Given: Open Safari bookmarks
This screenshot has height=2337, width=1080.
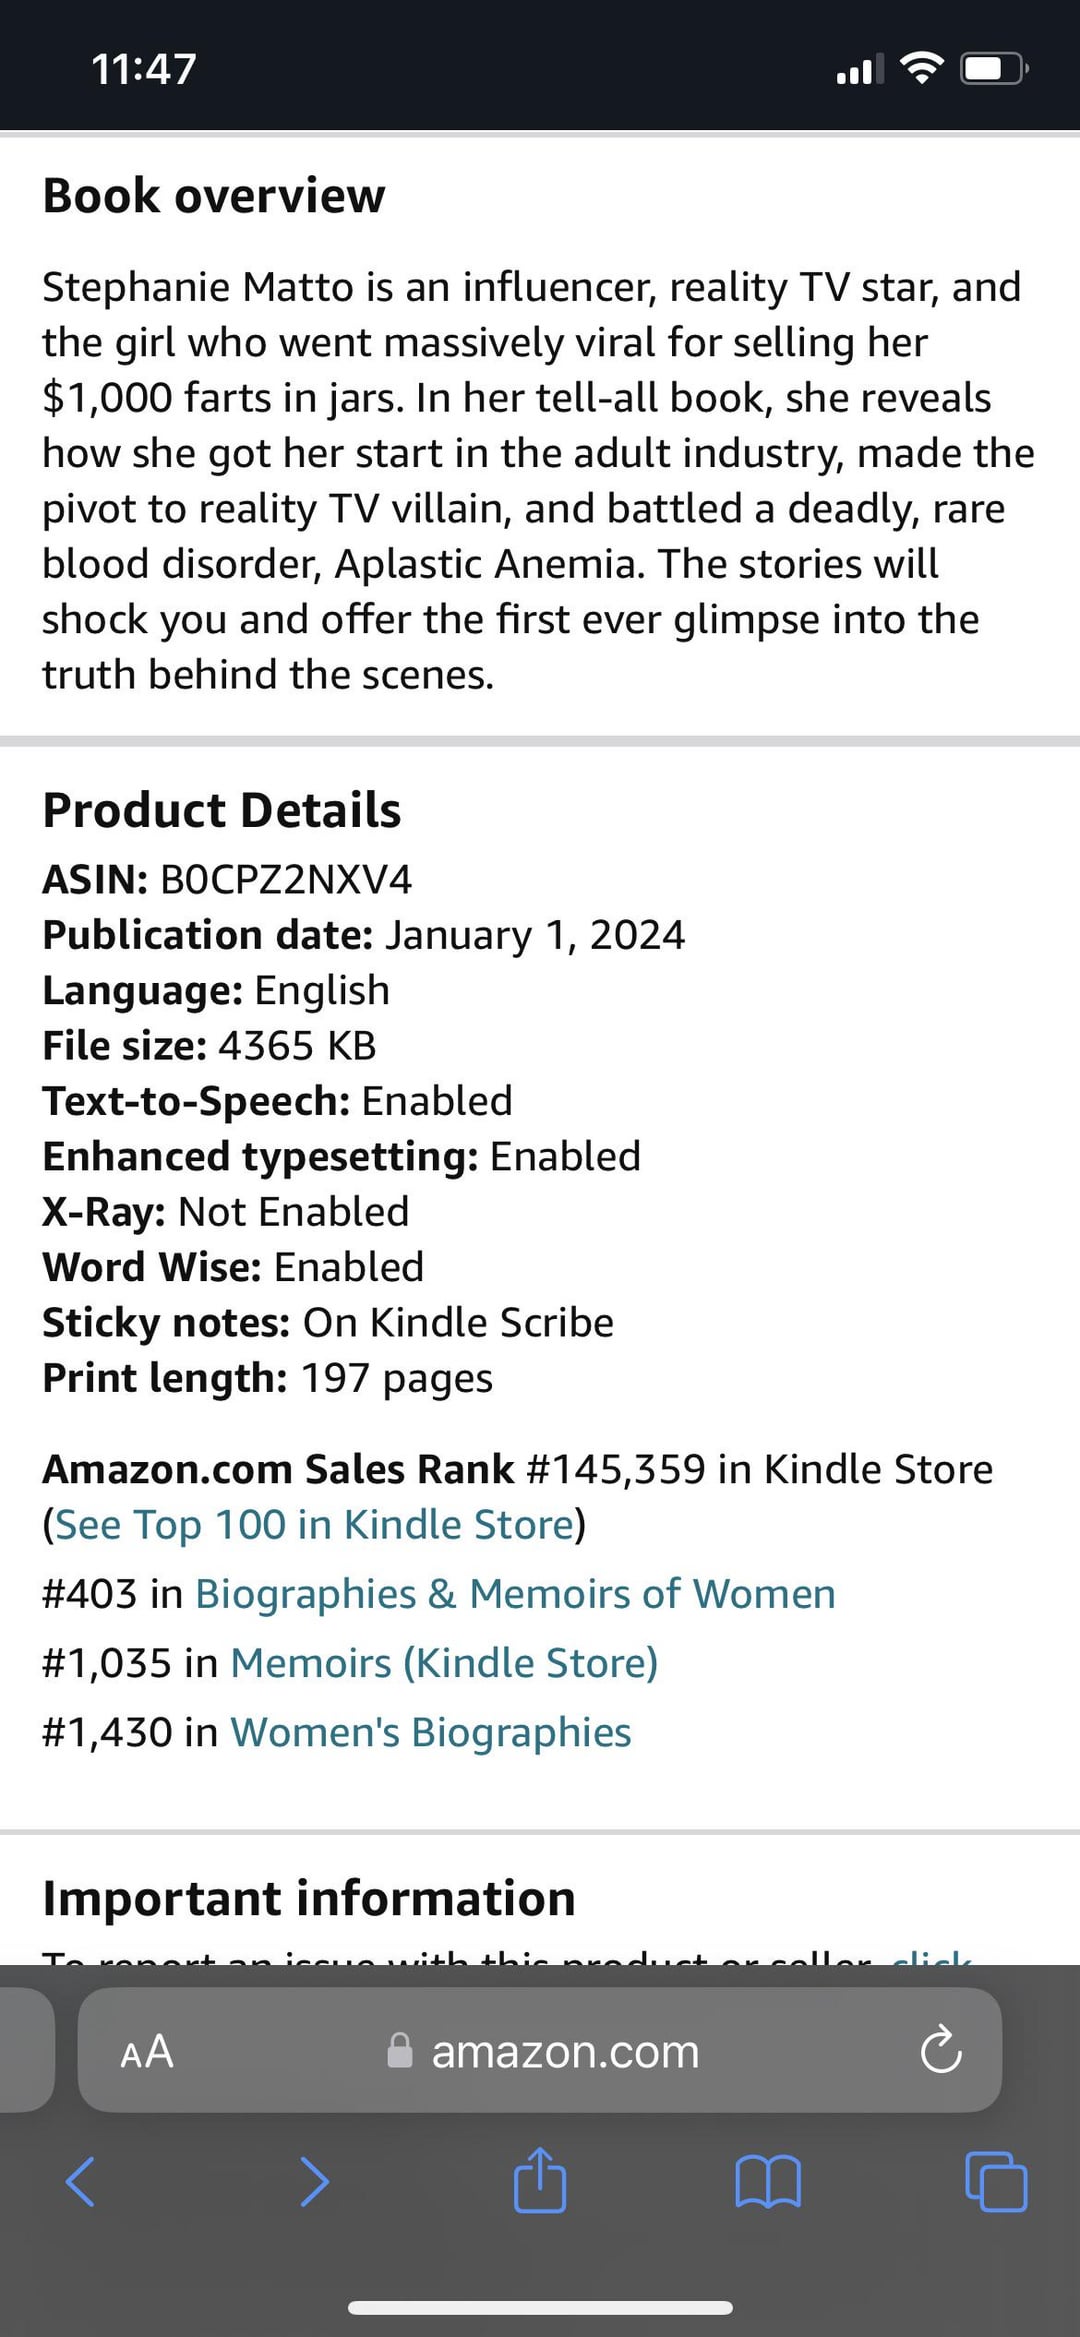Looking at the screenshot, I should click(x=767, y=2181).
